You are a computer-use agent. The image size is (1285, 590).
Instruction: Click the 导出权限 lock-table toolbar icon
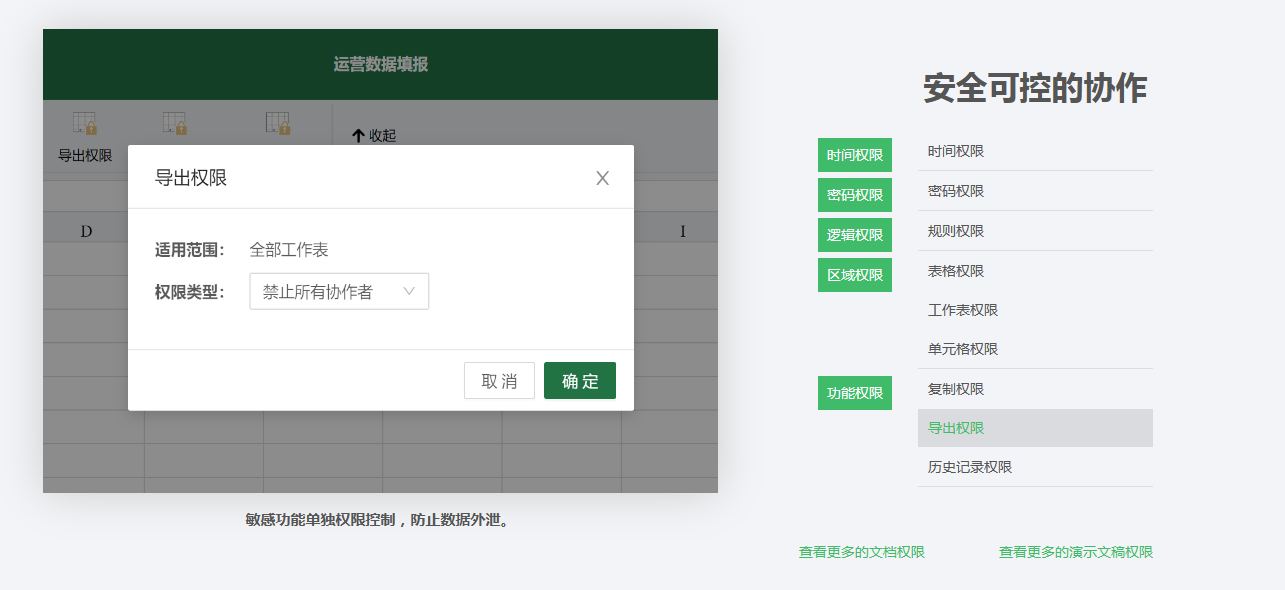pyautogui.click(x=85, y=124)
